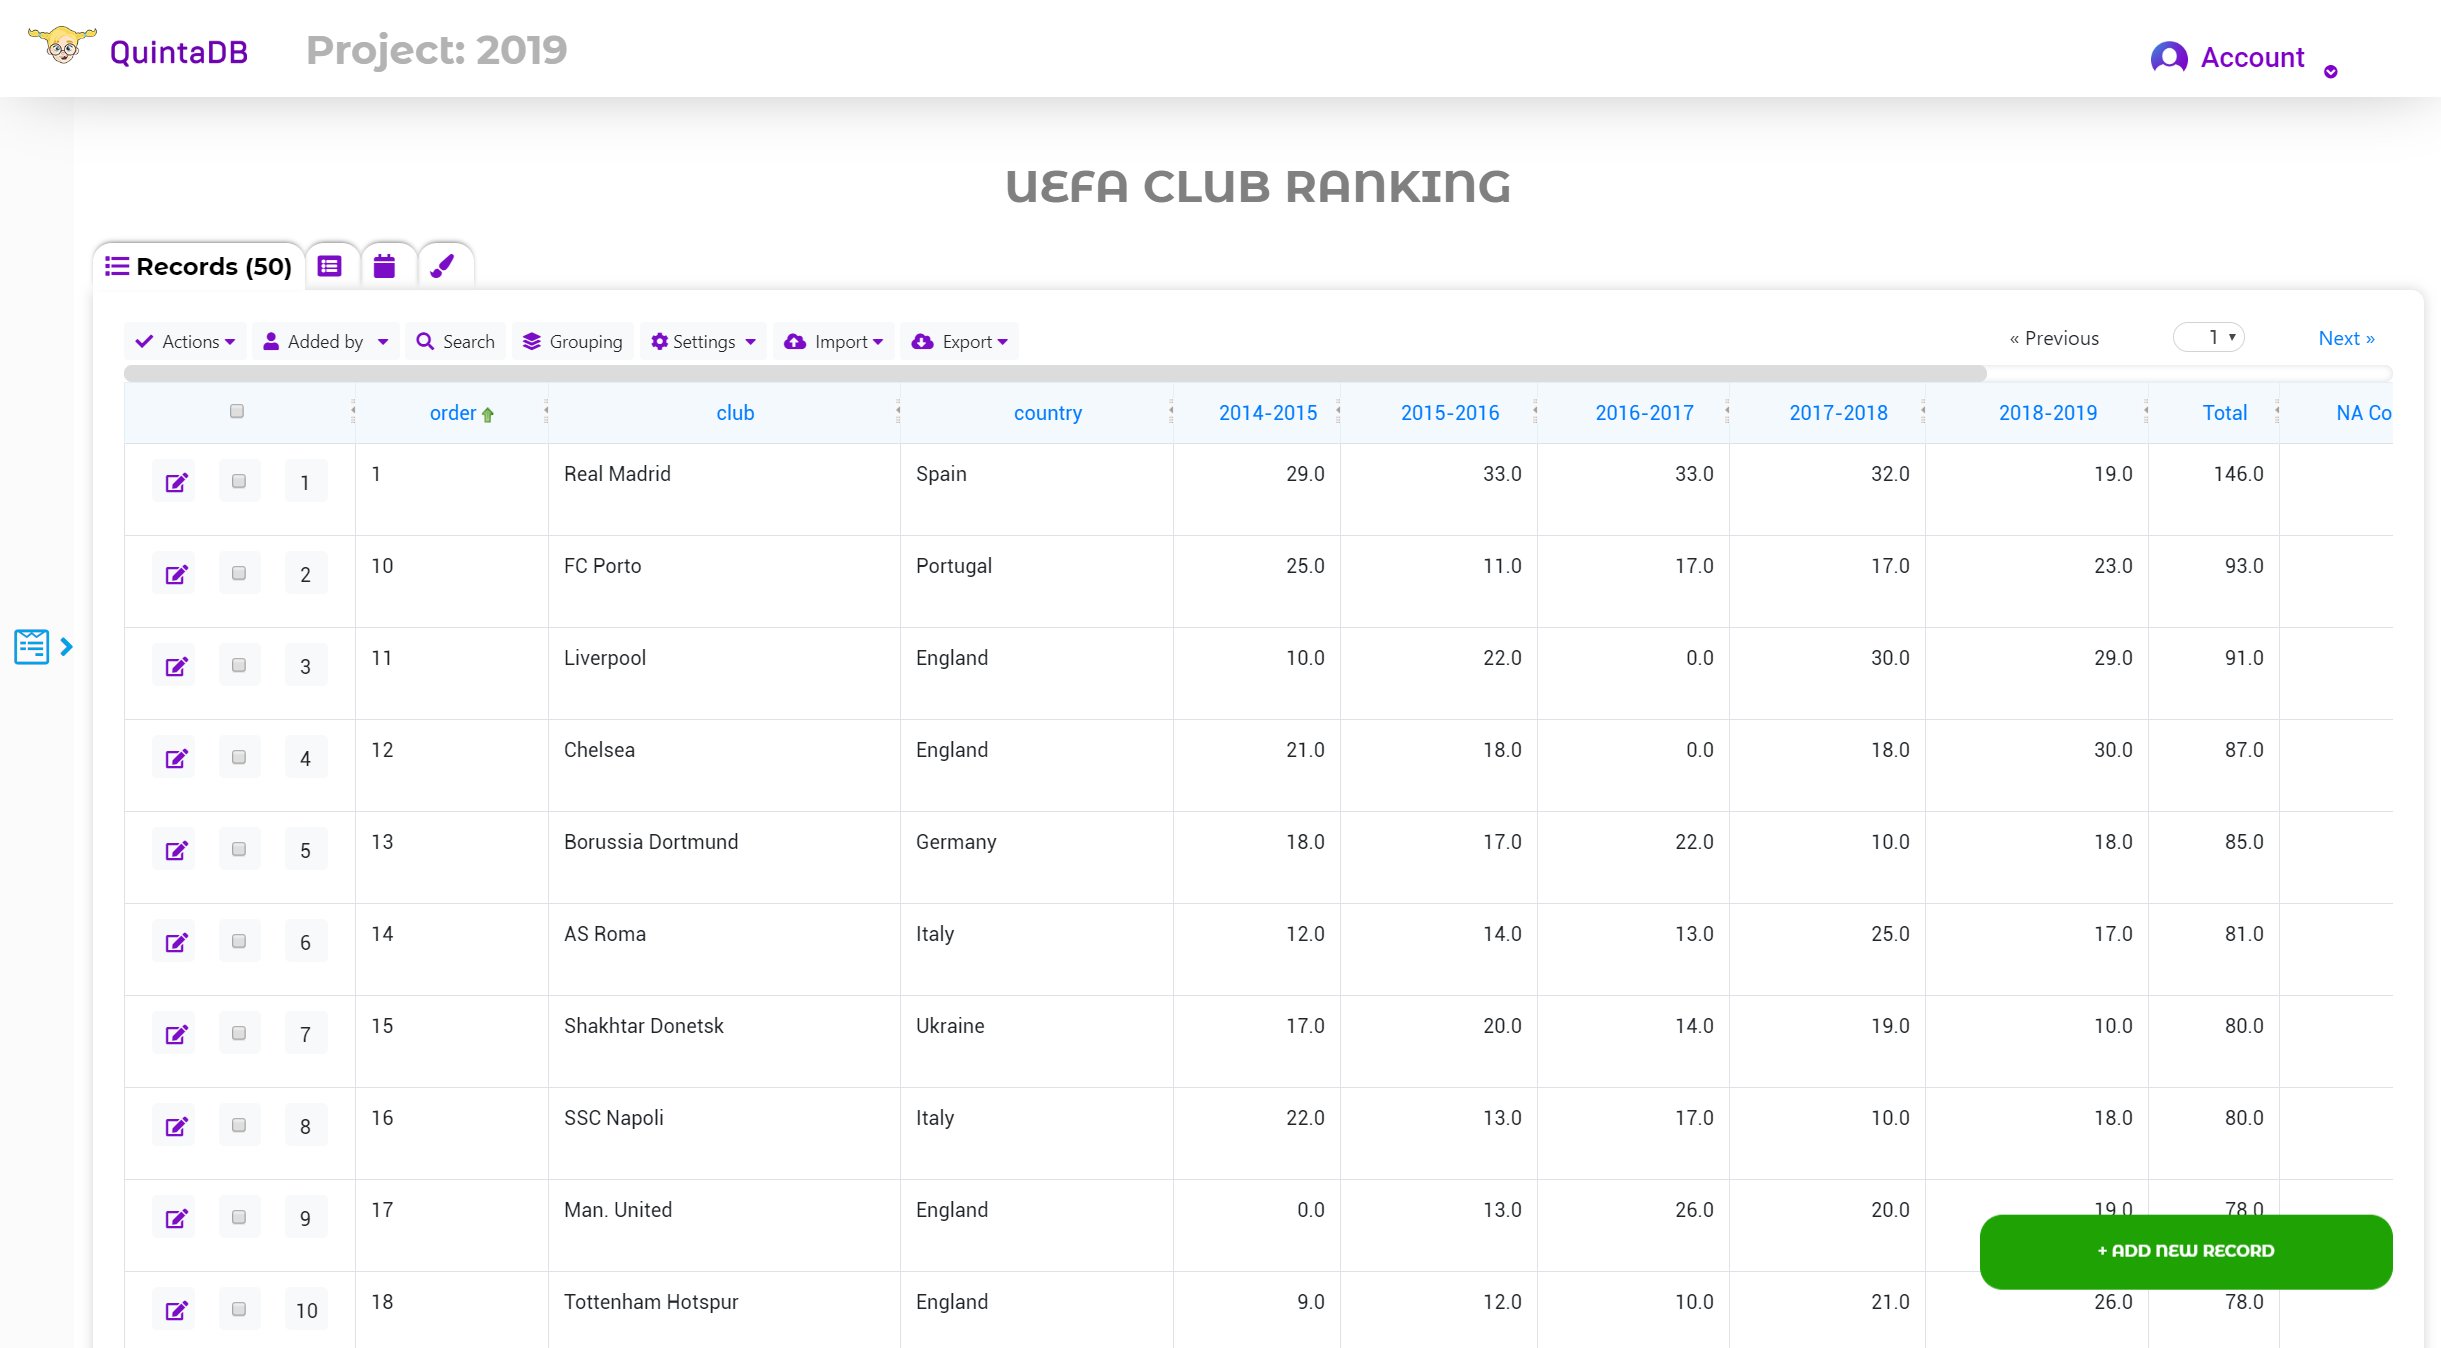Select the SSC Napoli row checkbox
This screenshot has width=2441, height=1348.
pos(239,1125)
